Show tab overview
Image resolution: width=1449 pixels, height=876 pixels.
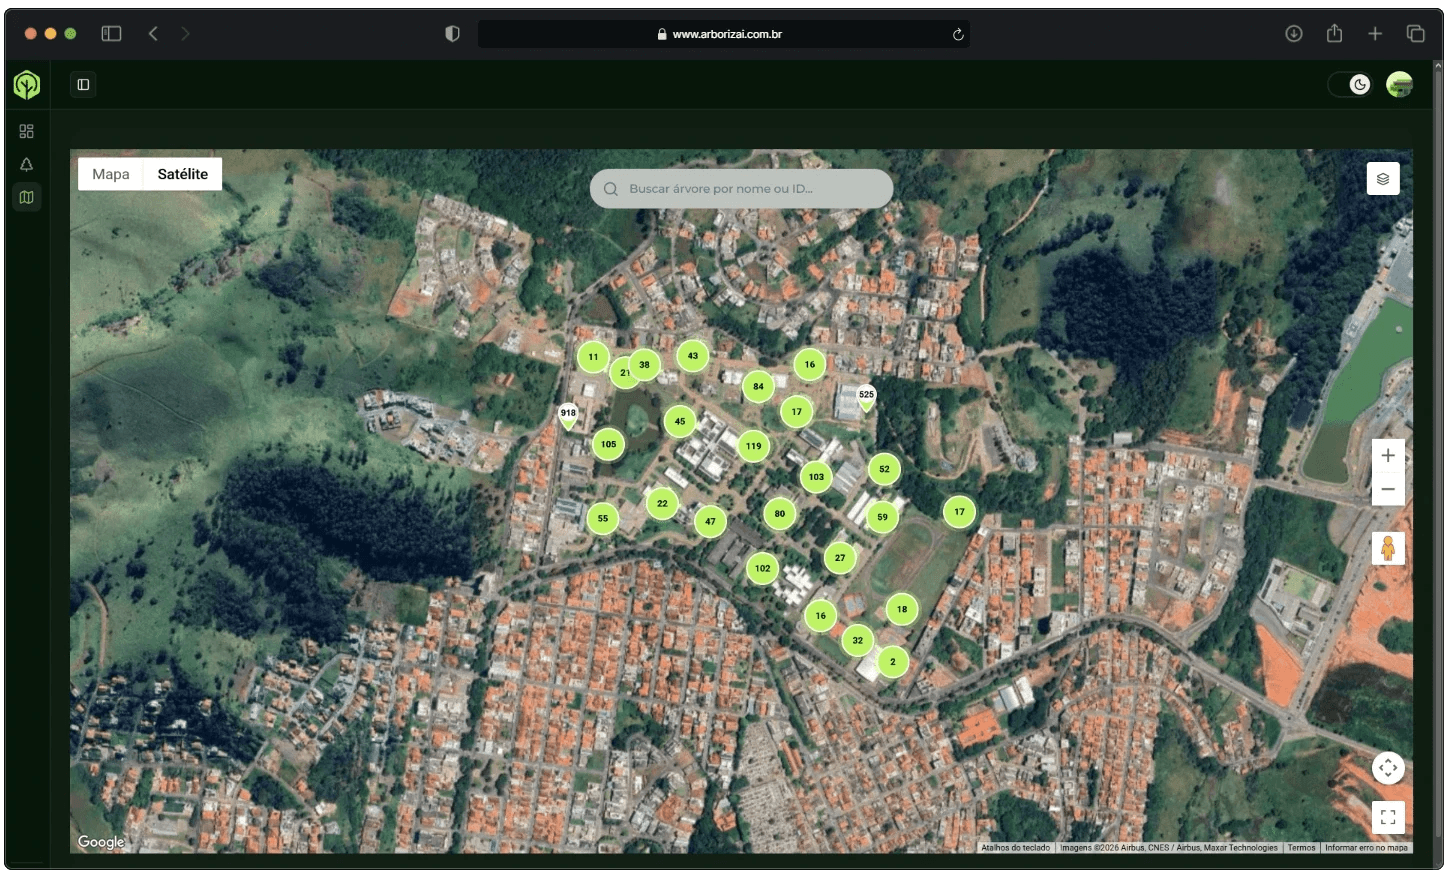coord(1416,33)
